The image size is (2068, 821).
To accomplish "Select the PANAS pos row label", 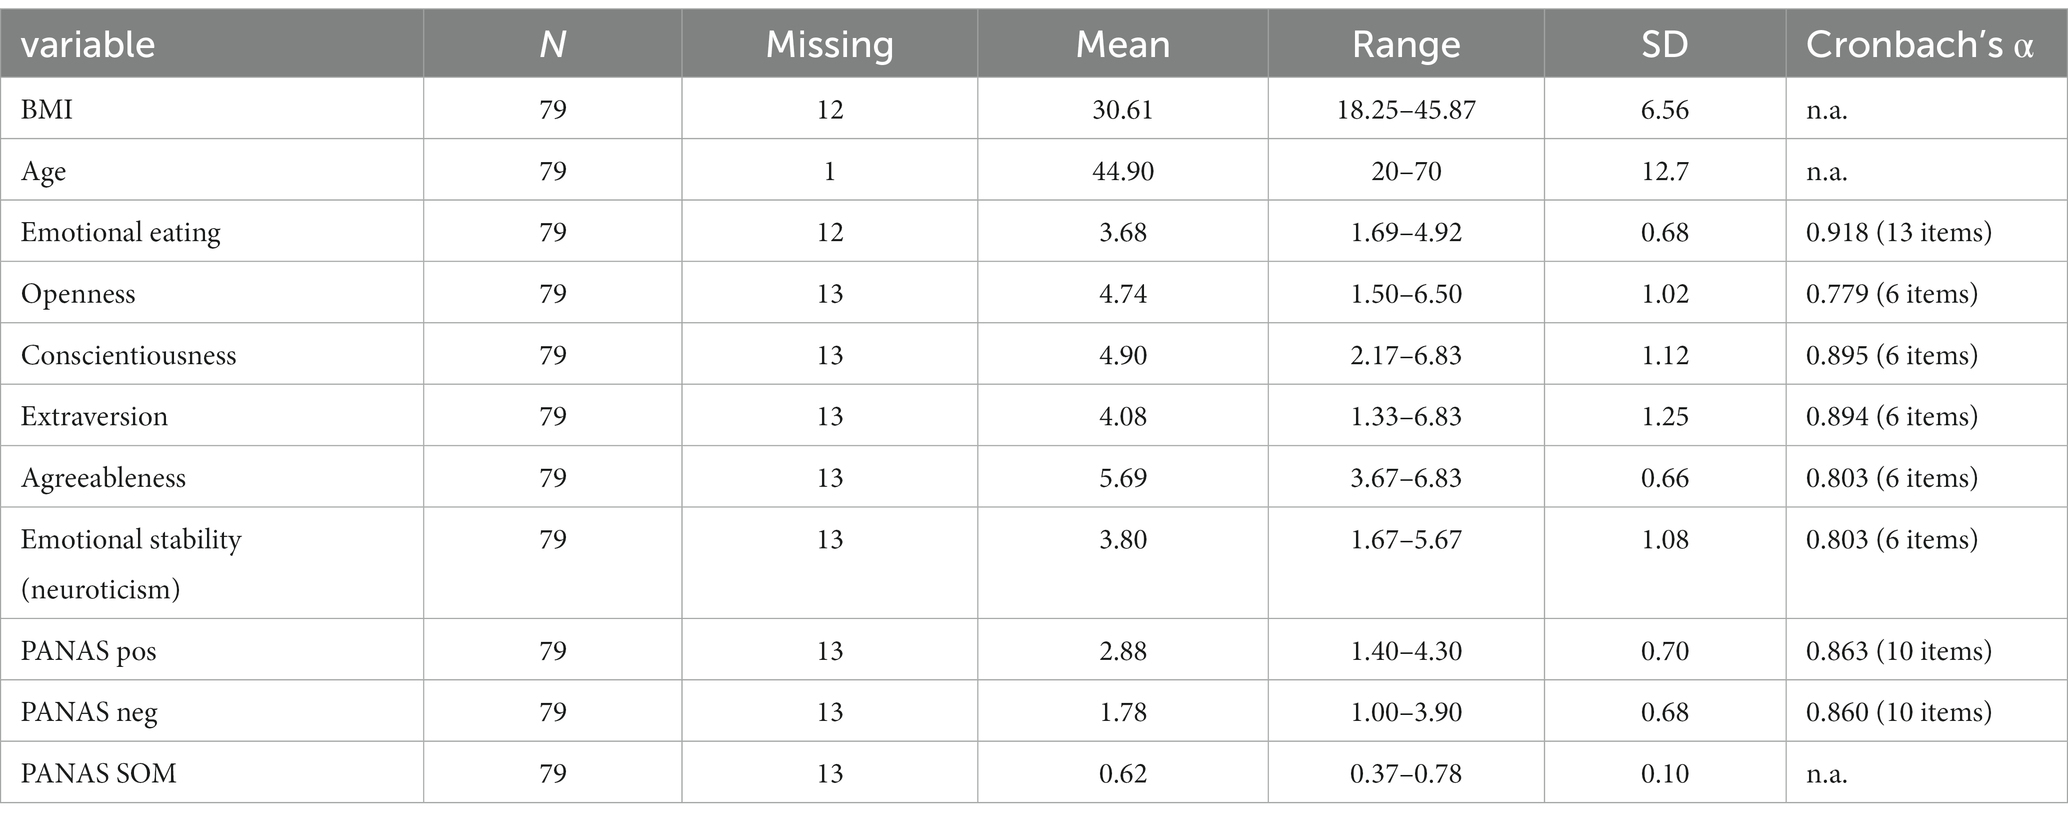I will [x=89, y=651].
